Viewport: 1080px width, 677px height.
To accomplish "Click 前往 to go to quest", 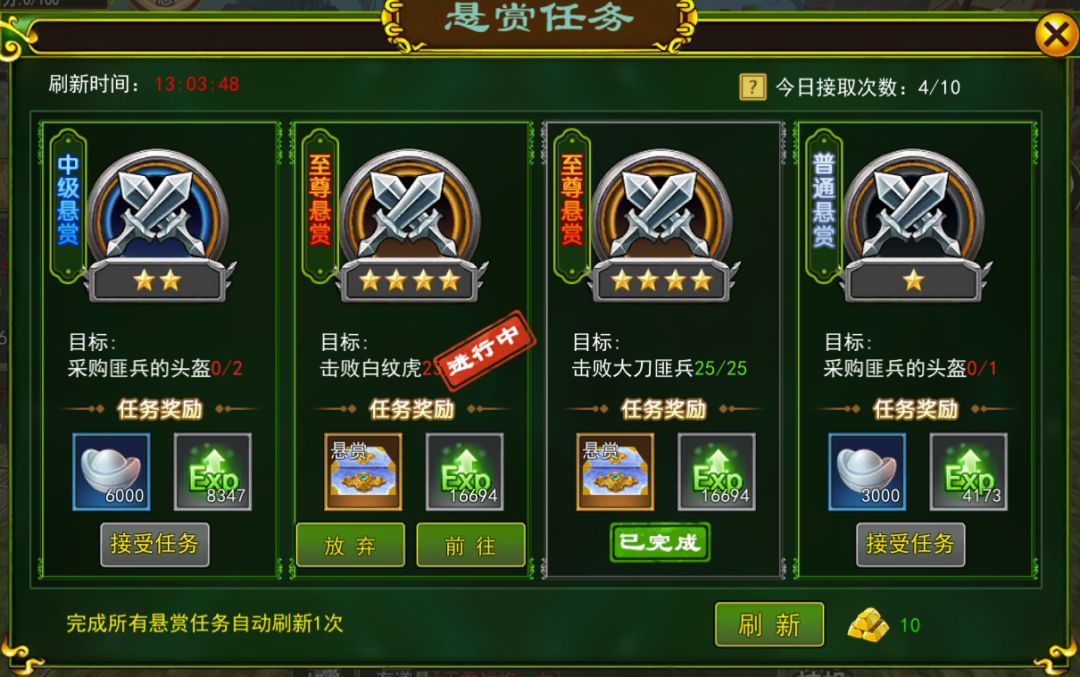I will click(470, 545).
